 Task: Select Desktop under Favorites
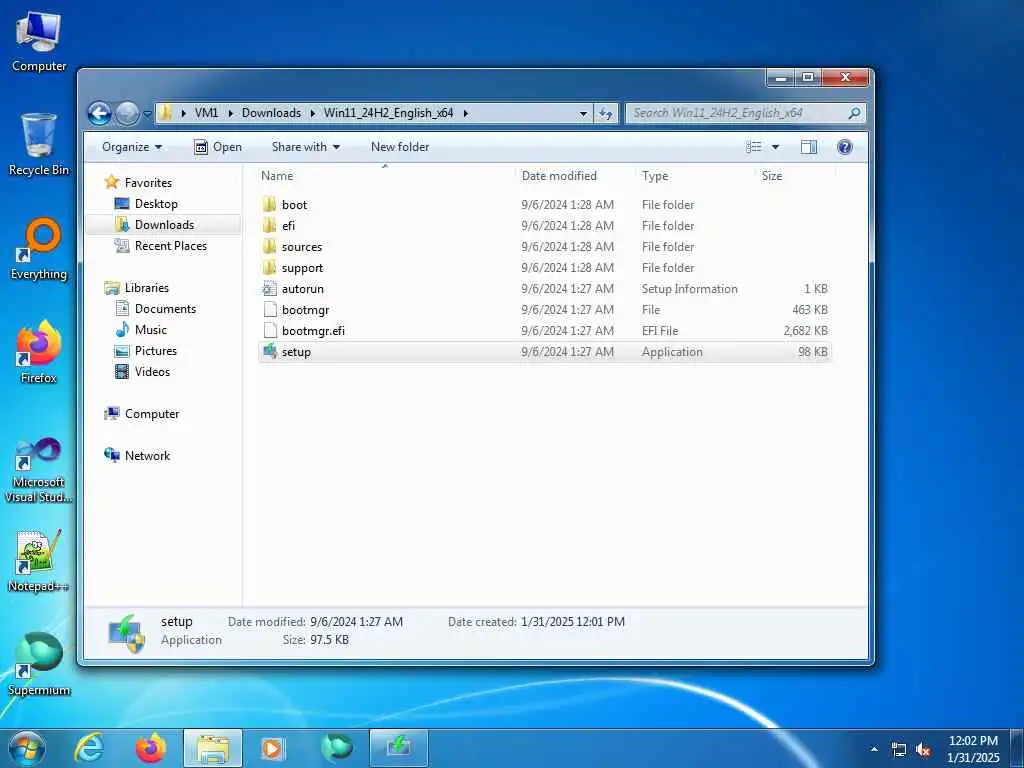156,204
